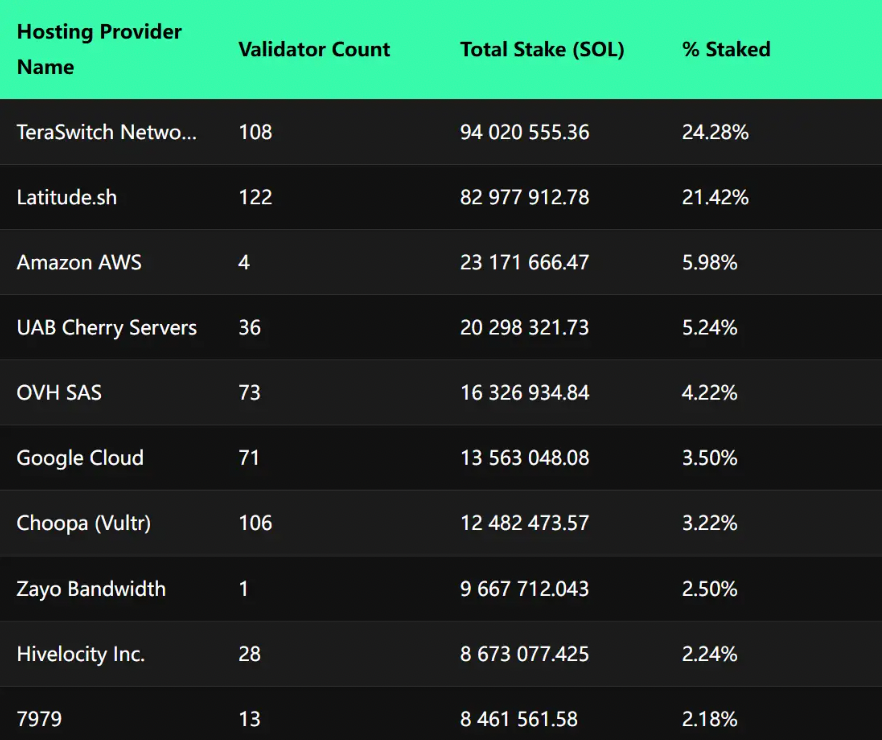Viewport: 882px width, 740px height.
Task: Click the stake value 8 673 077.425
Action: [525, 654]
